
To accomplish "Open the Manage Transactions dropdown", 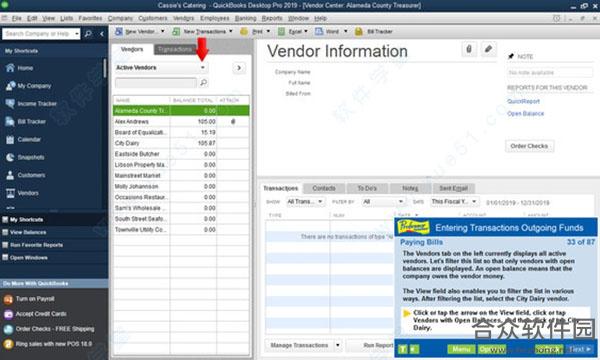I will tap(338, 345).
